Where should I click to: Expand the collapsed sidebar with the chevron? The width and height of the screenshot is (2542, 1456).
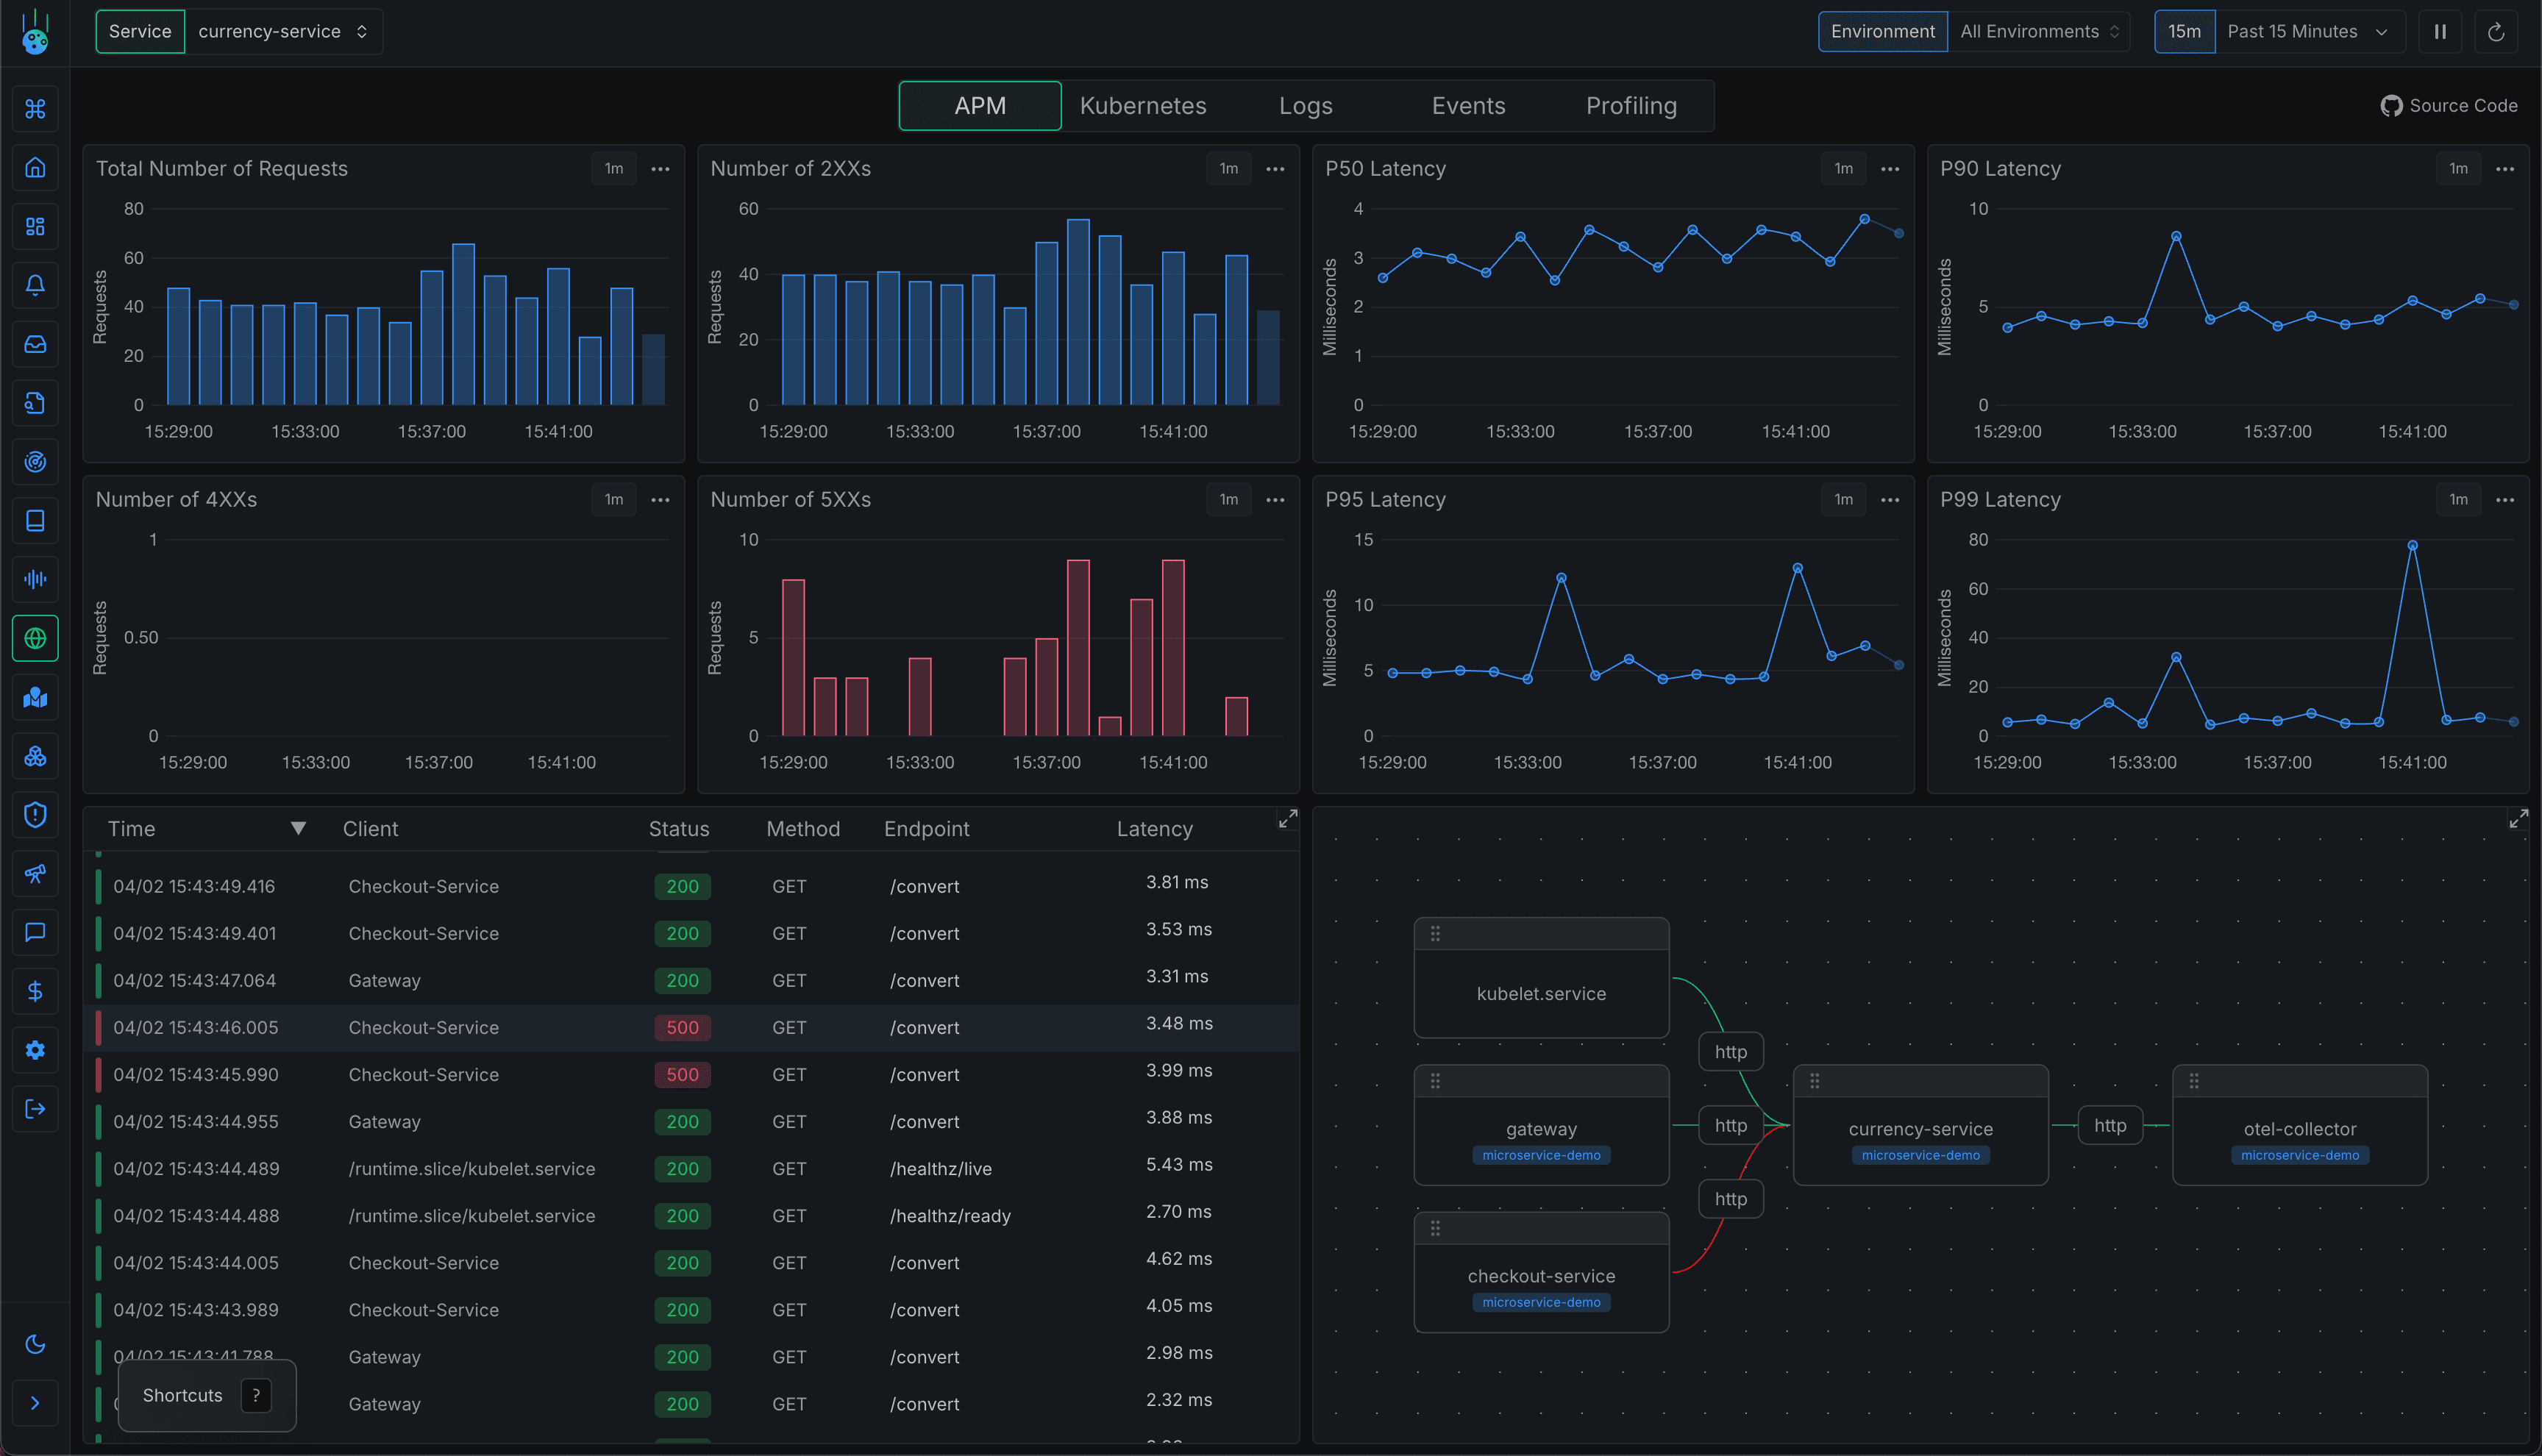[x=35, y=1403]
